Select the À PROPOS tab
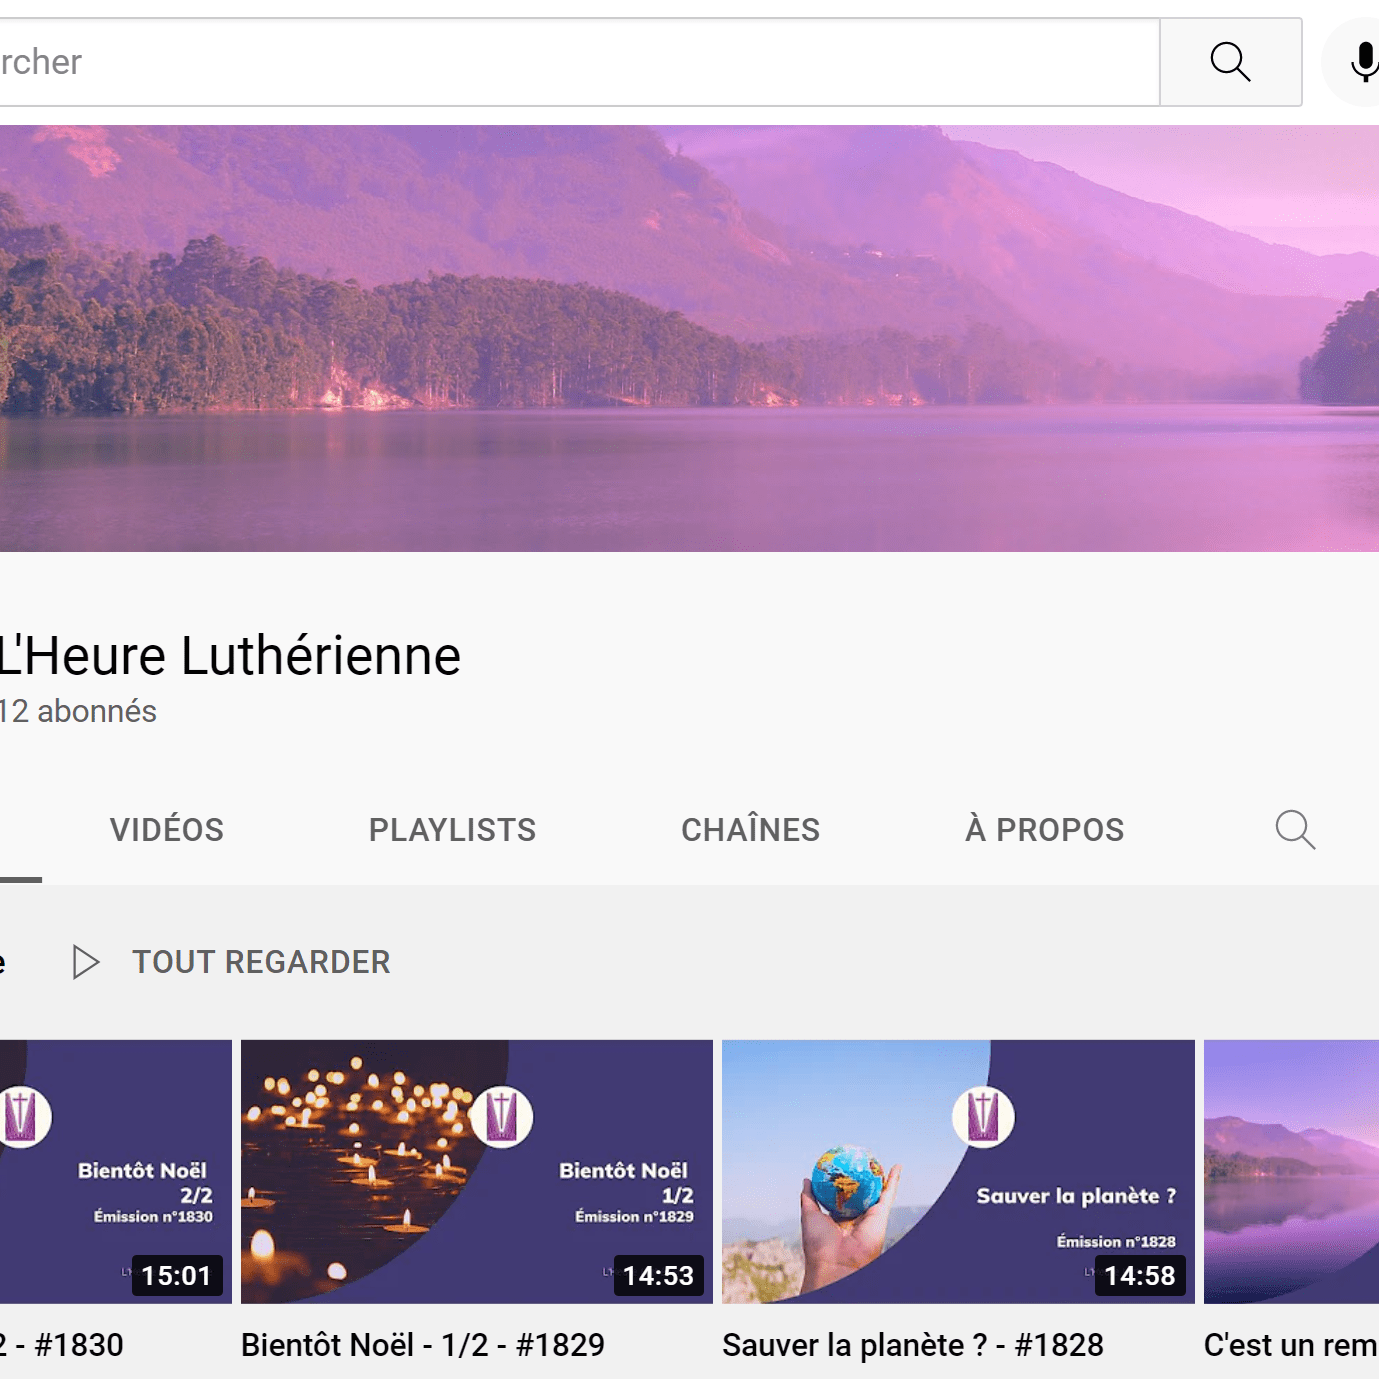The width and height of the screenshot is (1379, 1379). tap(1044, 830)
